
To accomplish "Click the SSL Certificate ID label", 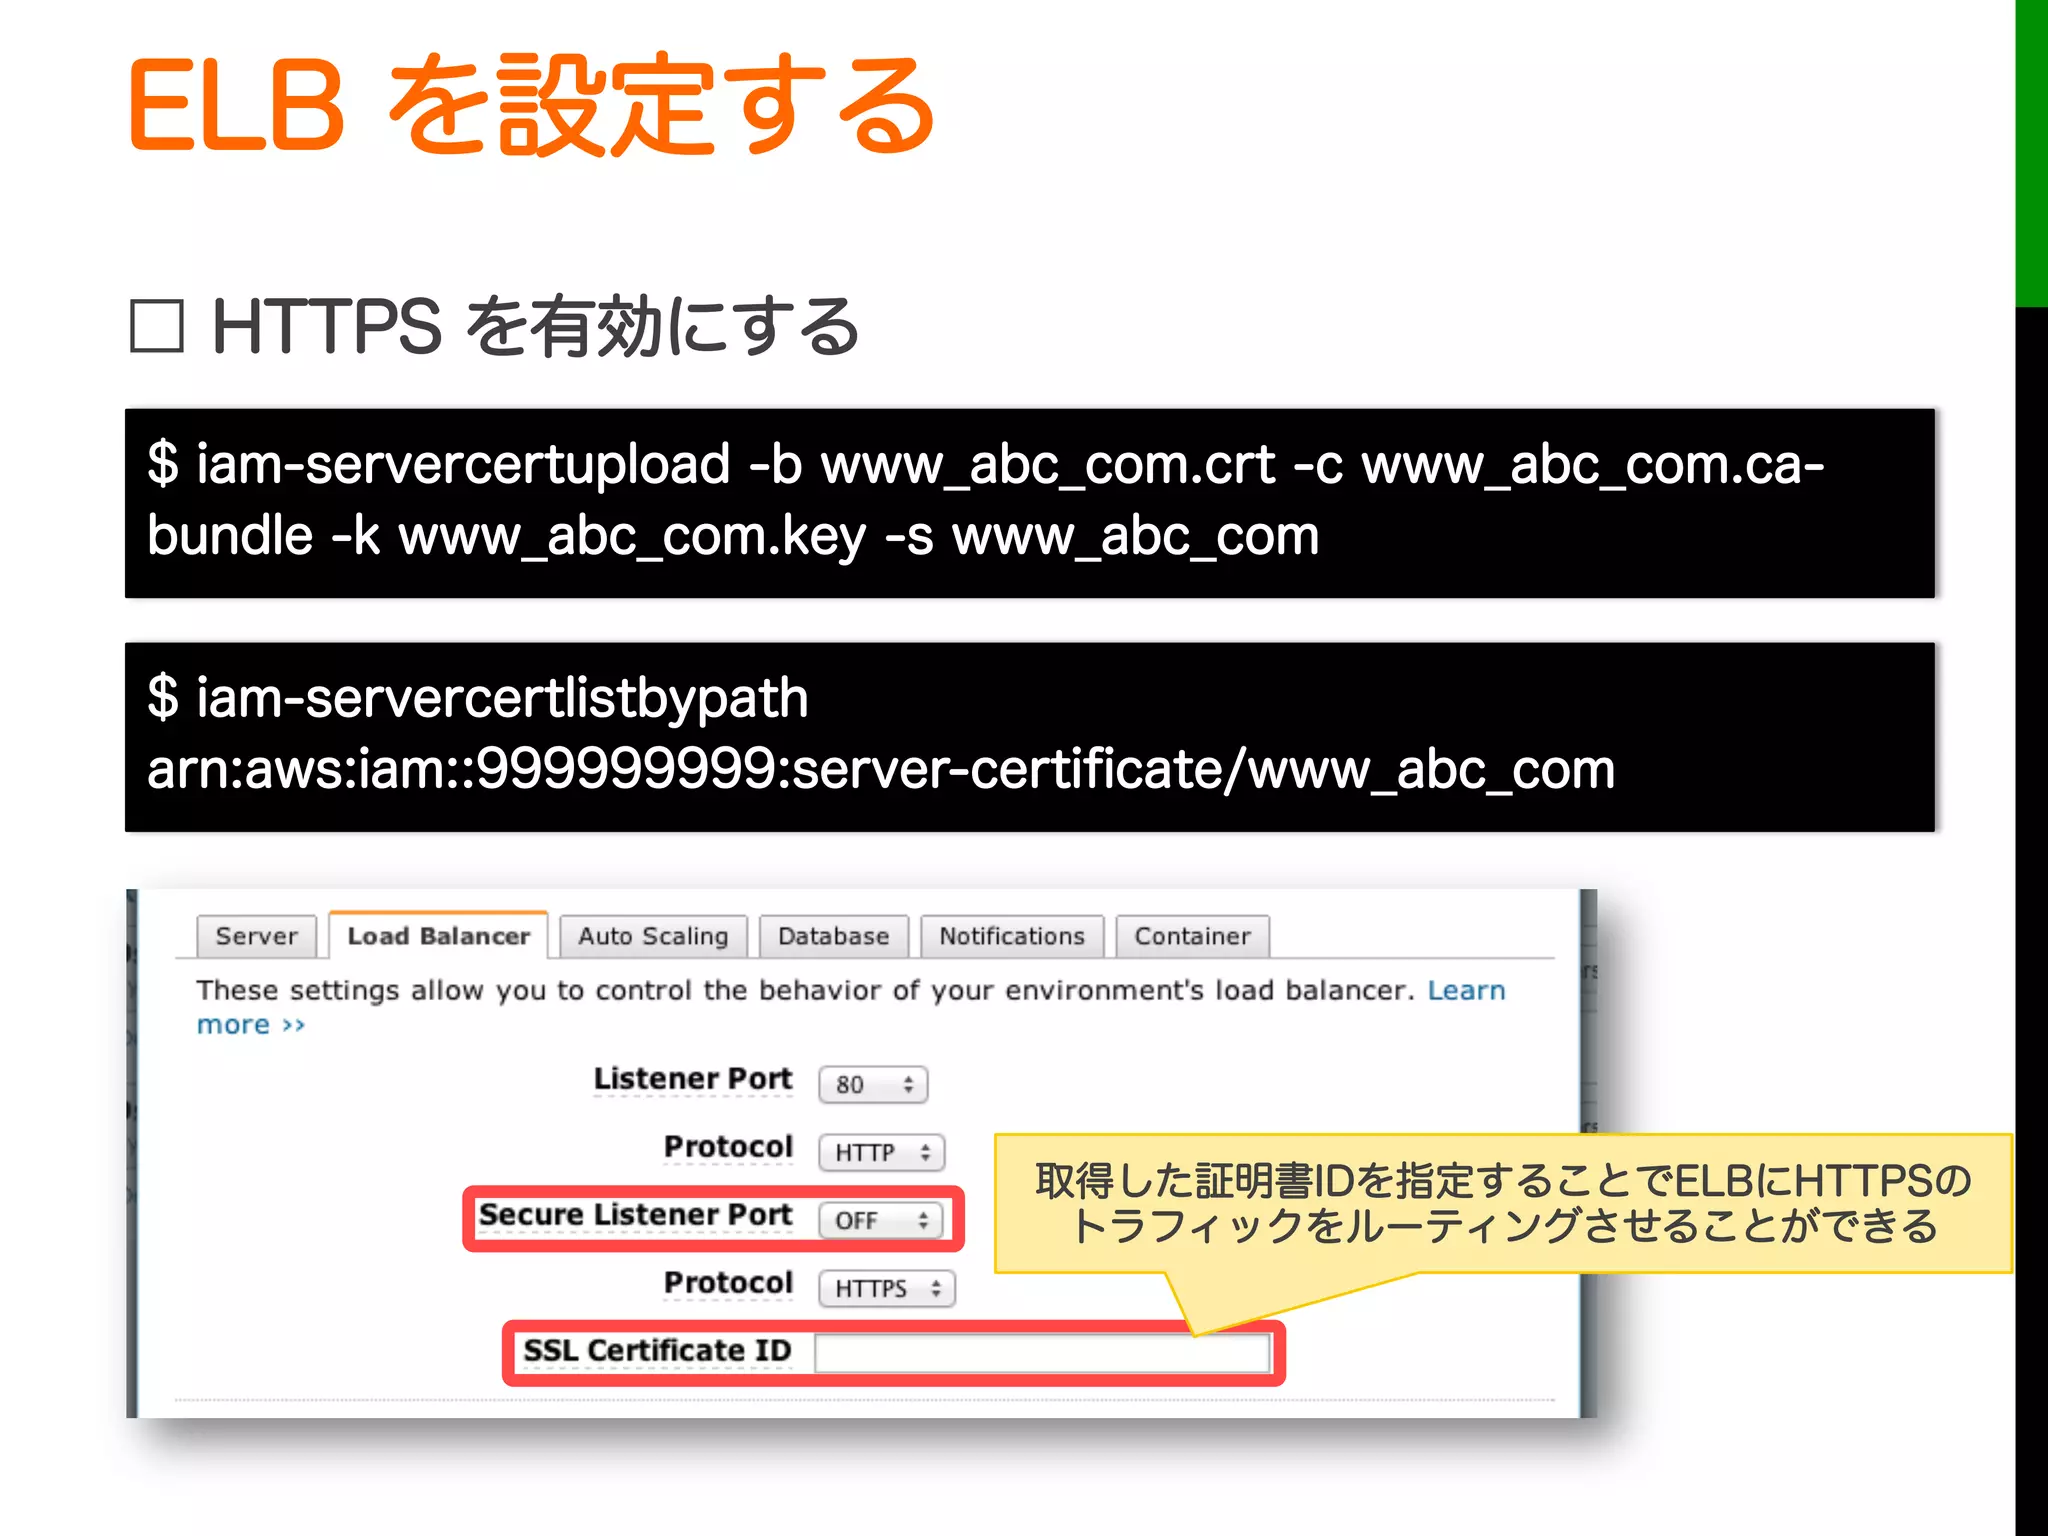I will click(x=657, y=1351).
